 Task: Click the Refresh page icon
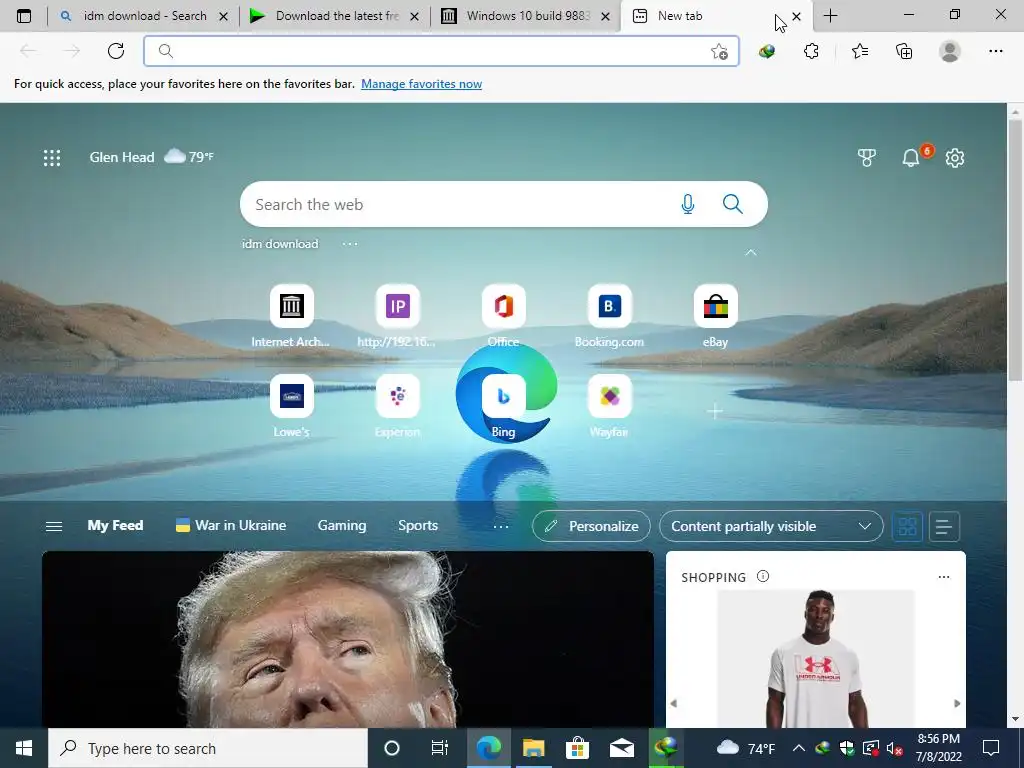click(x=116, y=51)
